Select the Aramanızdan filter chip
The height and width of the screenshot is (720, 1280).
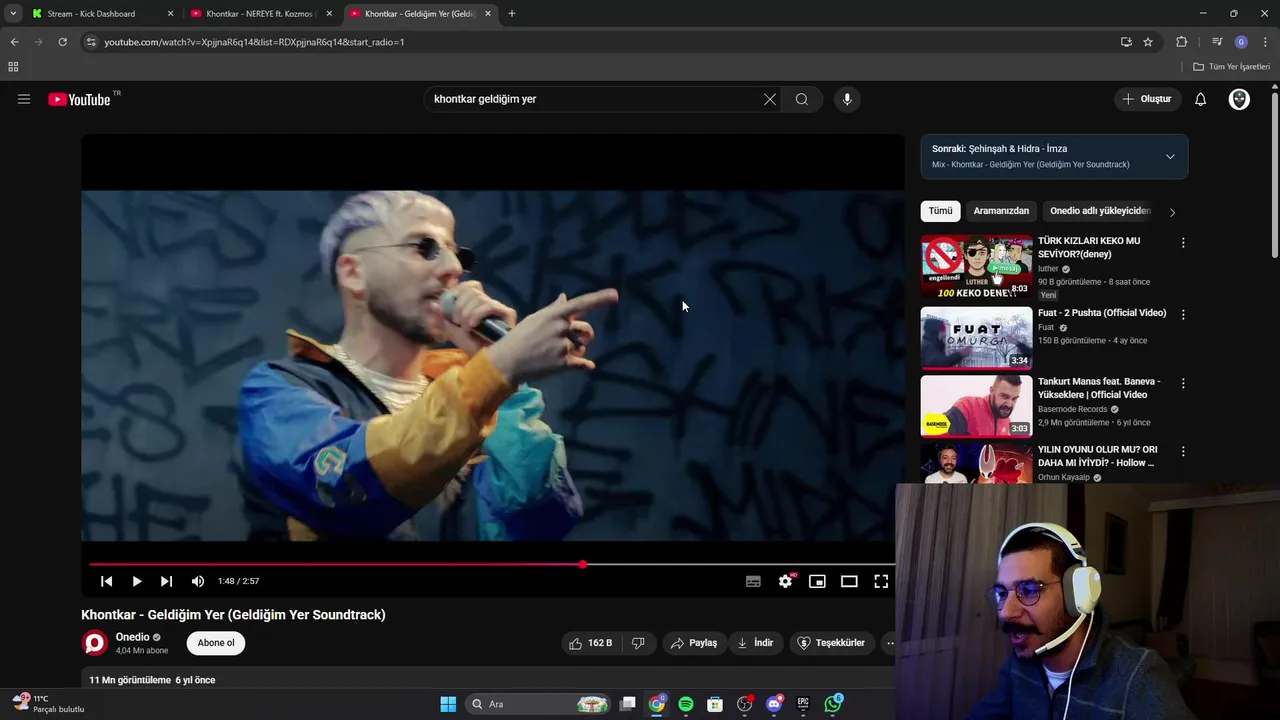(x=1001, y=211)
